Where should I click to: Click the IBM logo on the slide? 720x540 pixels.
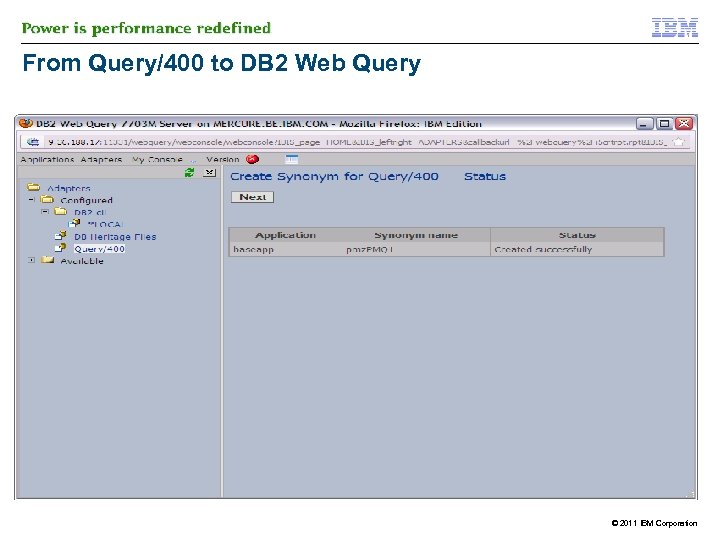point(675,28)
